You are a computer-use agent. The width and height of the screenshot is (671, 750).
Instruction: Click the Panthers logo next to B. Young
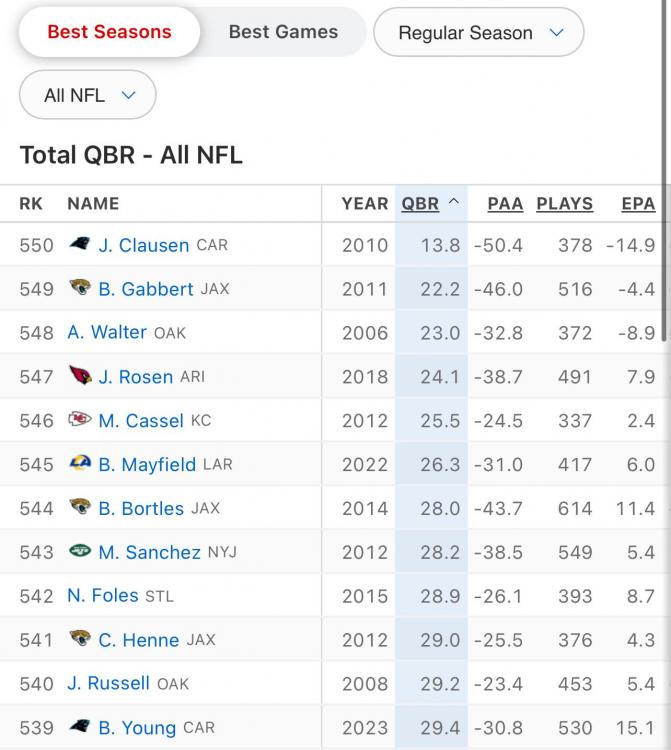tap(80, 728)
